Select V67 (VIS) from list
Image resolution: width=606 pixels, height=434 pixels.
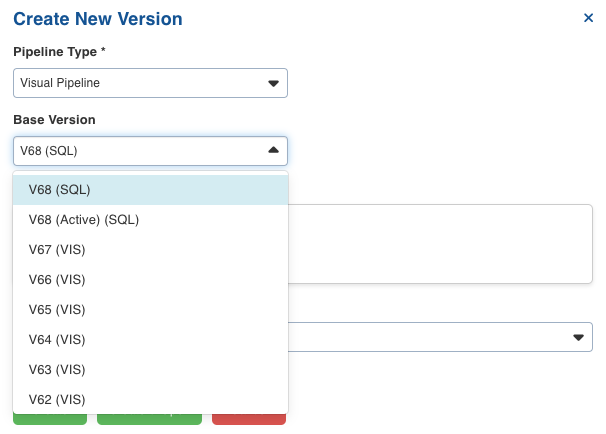click(x=150, y=250)
